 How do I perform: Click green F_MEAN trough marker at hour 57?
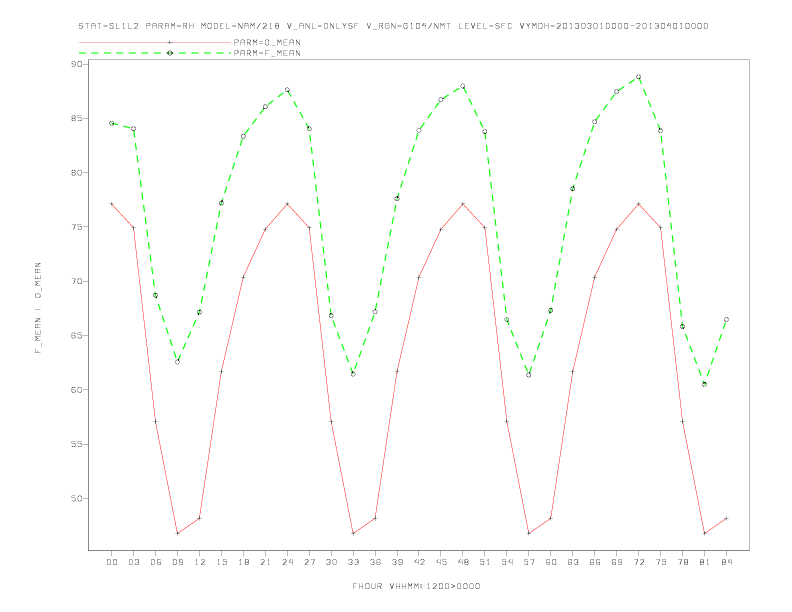(x=529, y=375)
